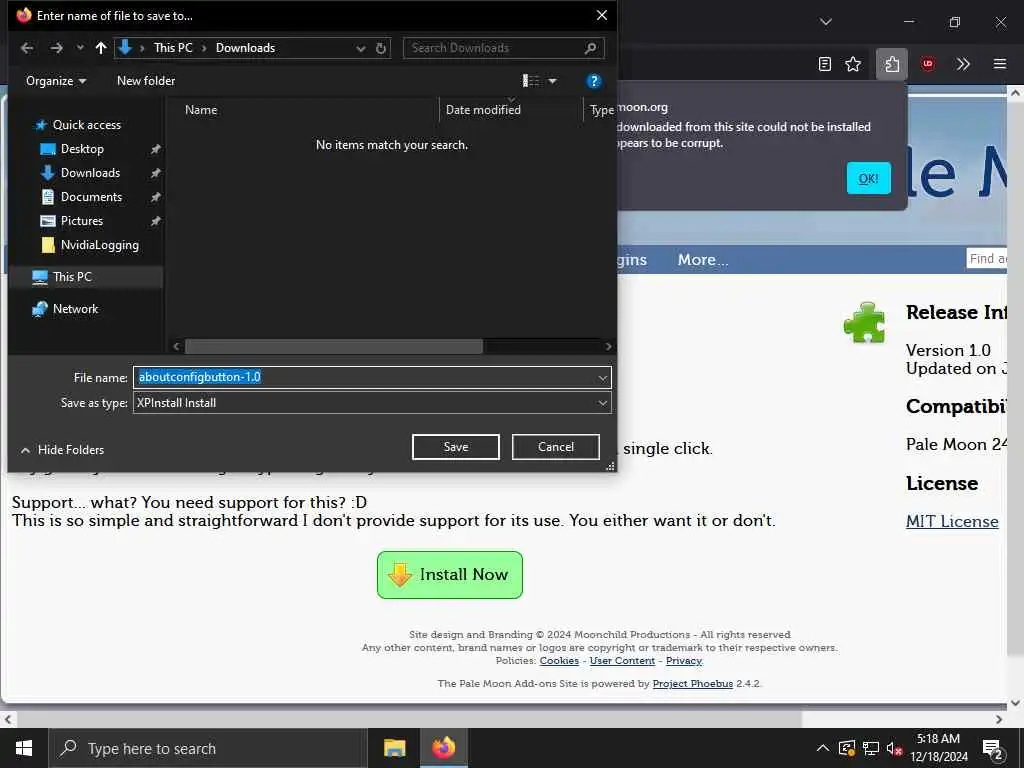Viewport: 1024px width, 768px height.
Task: Go forward in the save dialog
Action: (x=56, y=48)
